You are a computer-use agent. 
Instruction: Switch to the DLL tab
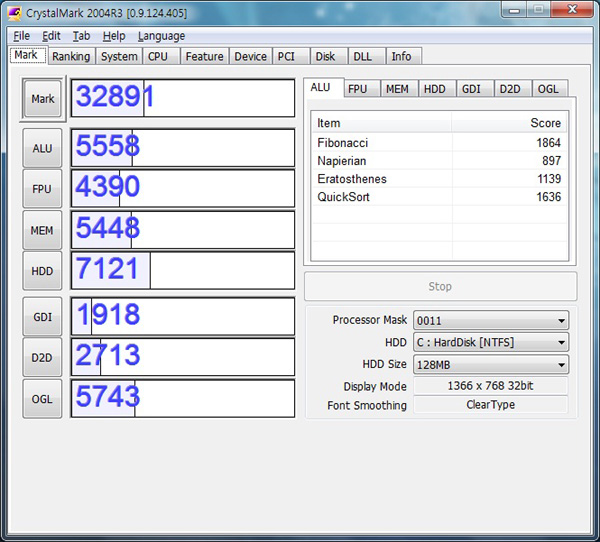[x=367, y=56]
